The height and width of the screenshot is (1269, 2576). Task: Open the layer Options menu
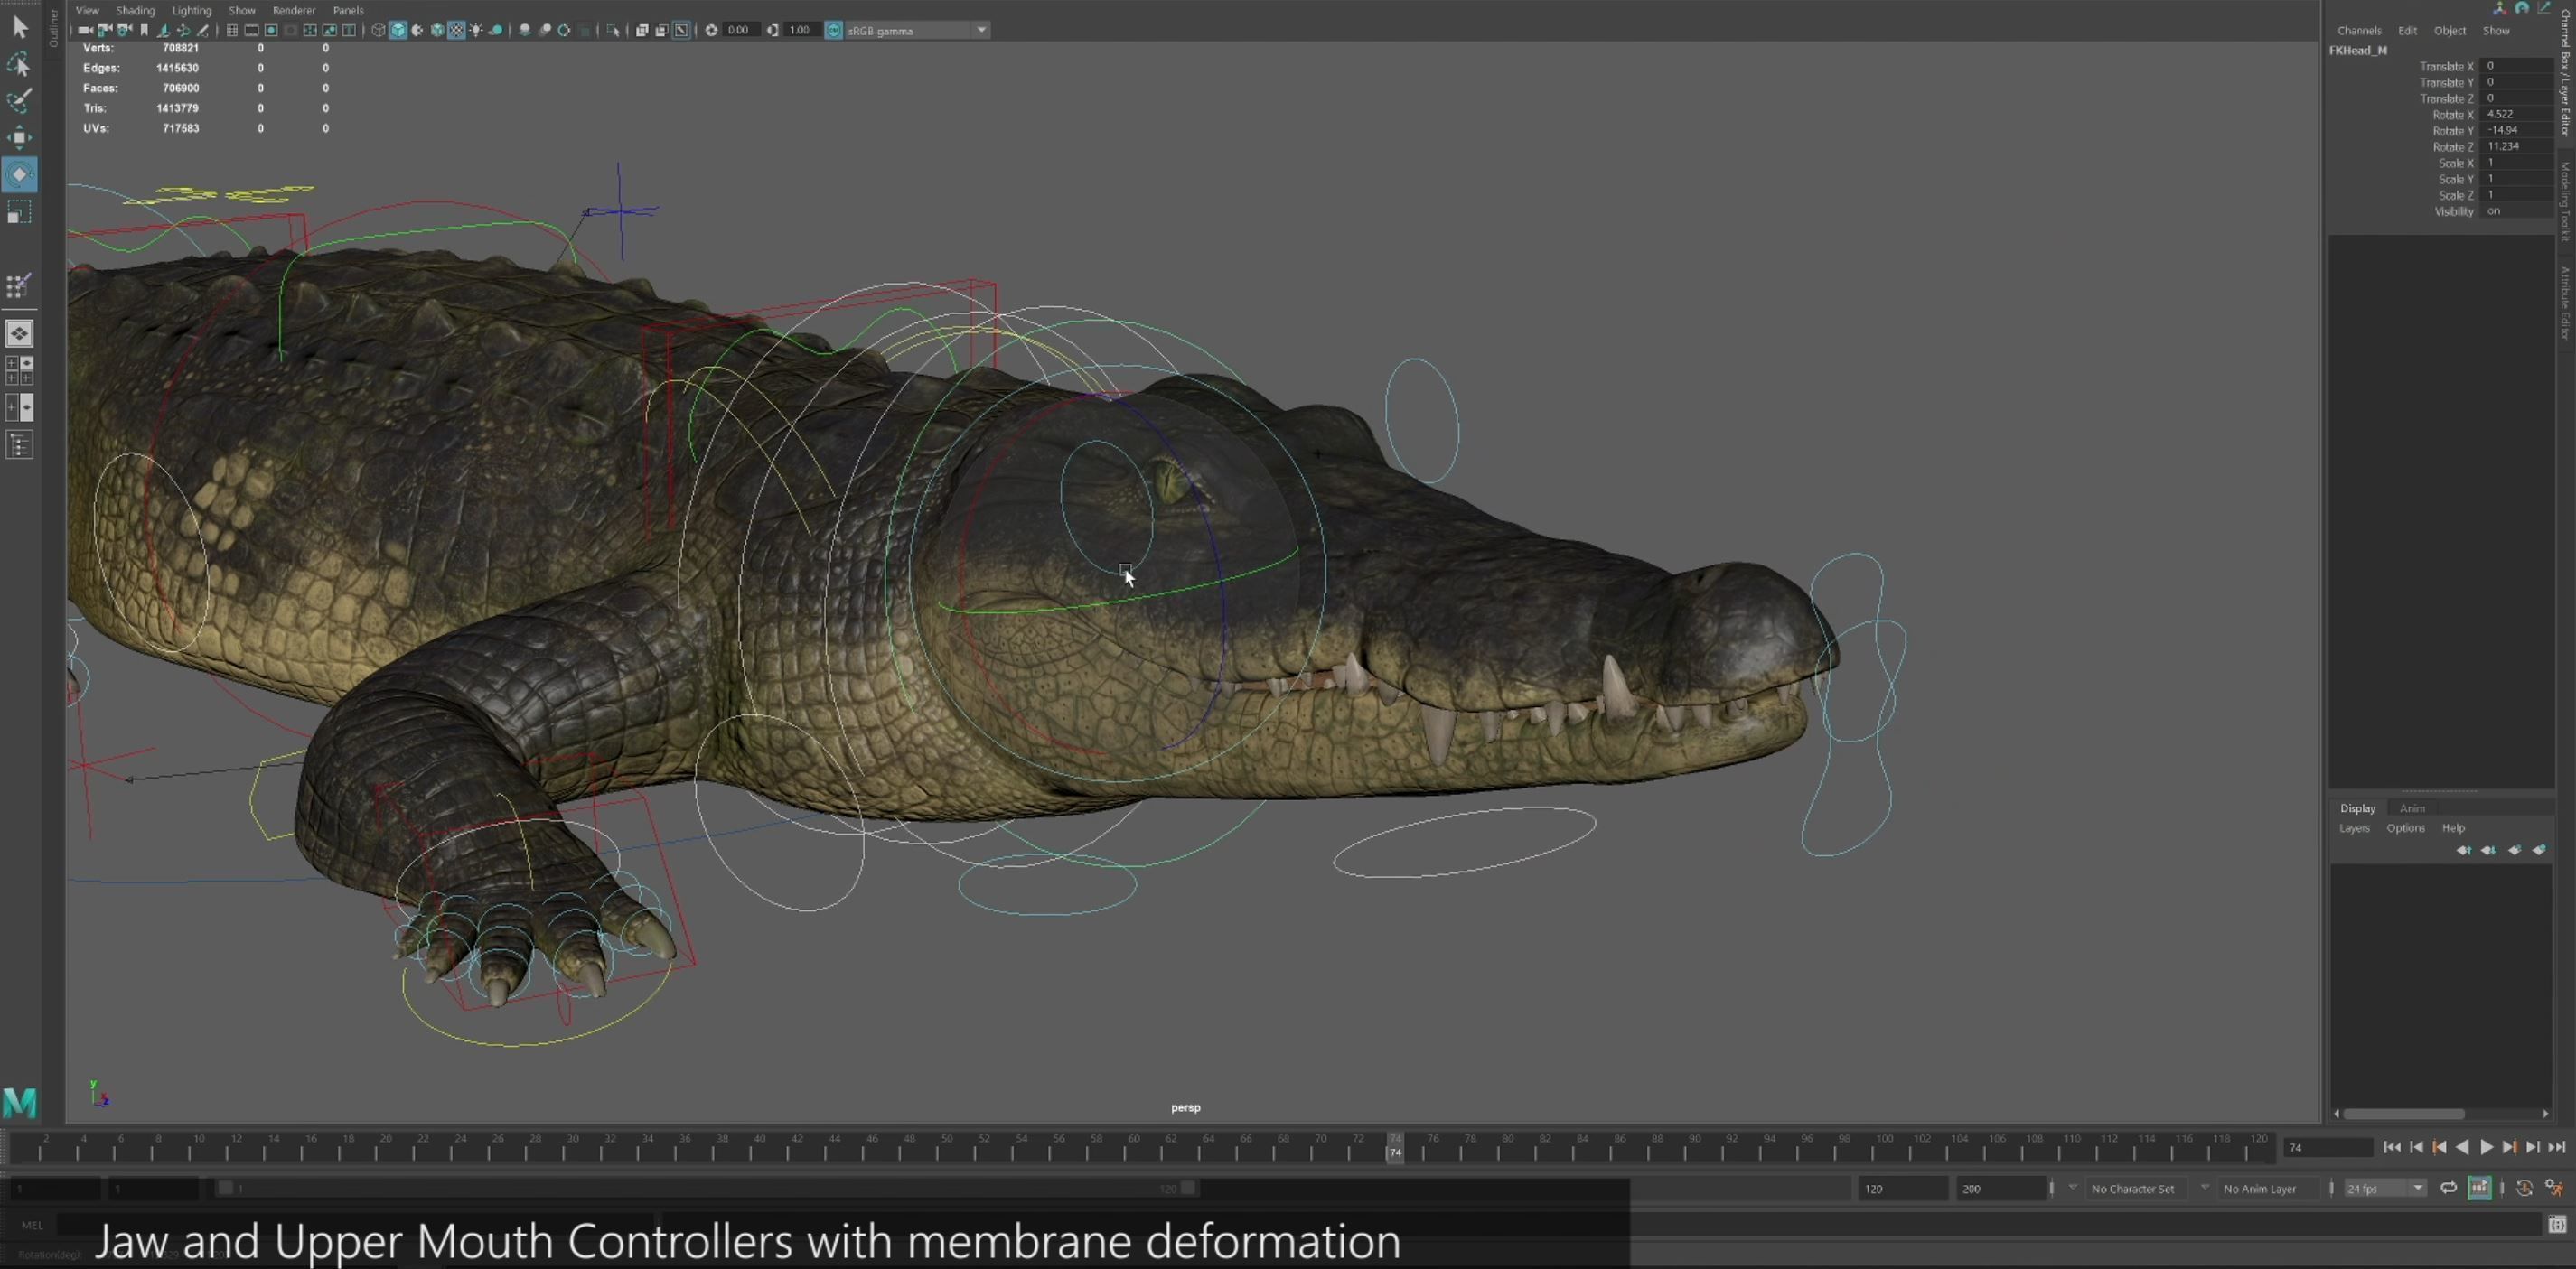pyautogui.click(x=2405, y=828)
